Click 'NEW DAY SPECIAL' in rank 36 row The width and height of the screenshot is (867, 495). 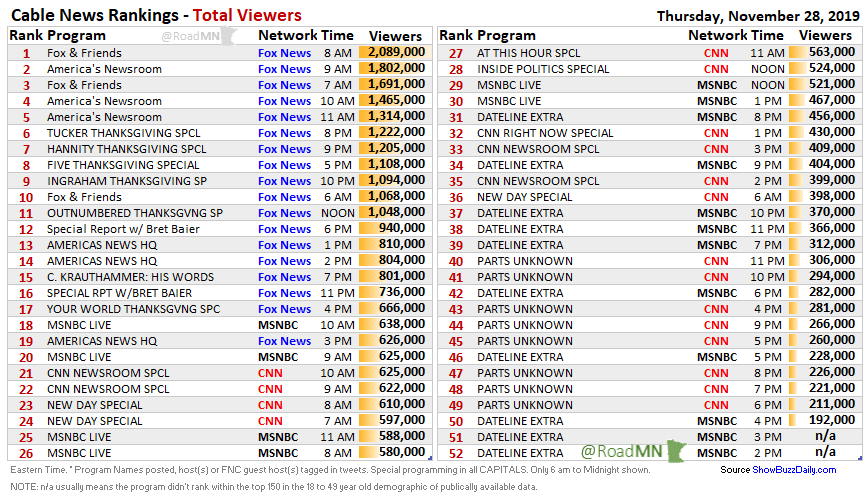(x=525, y=197)
